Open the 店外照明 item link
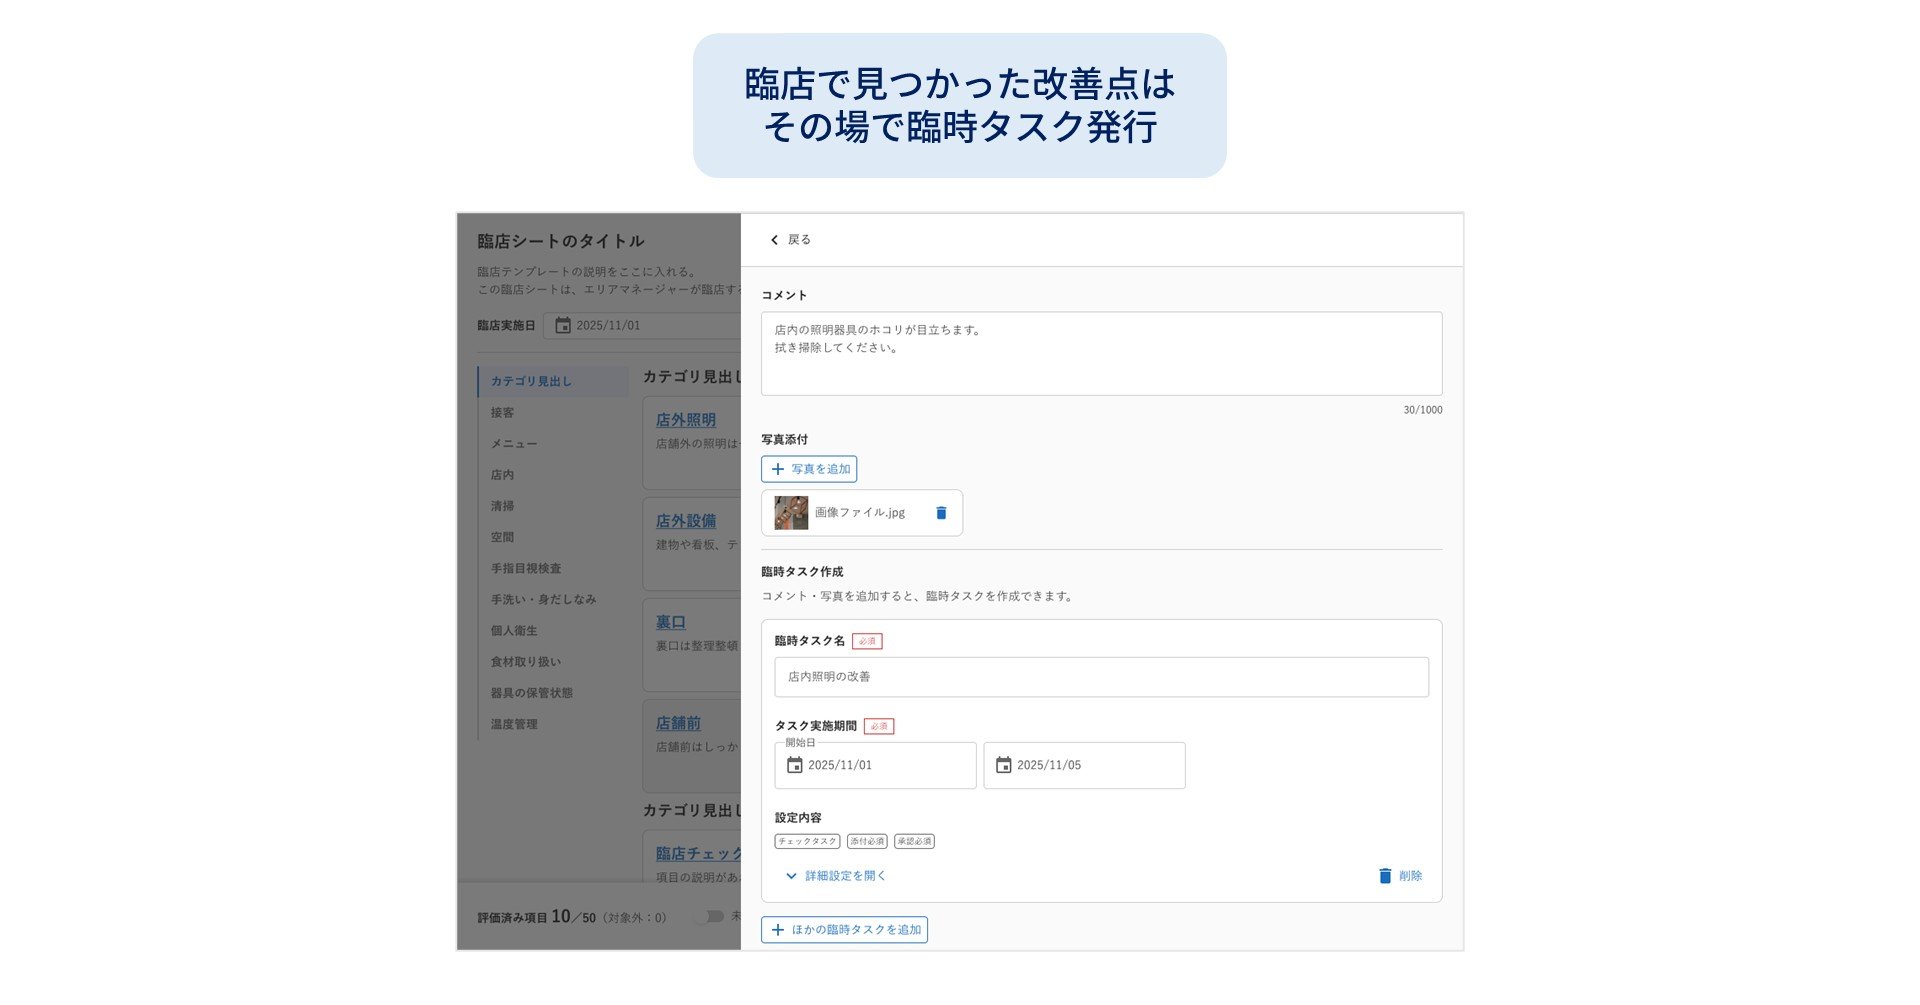Viewport: 1920px width, 1005px height. pyautogui.click(x=685, y=419)
